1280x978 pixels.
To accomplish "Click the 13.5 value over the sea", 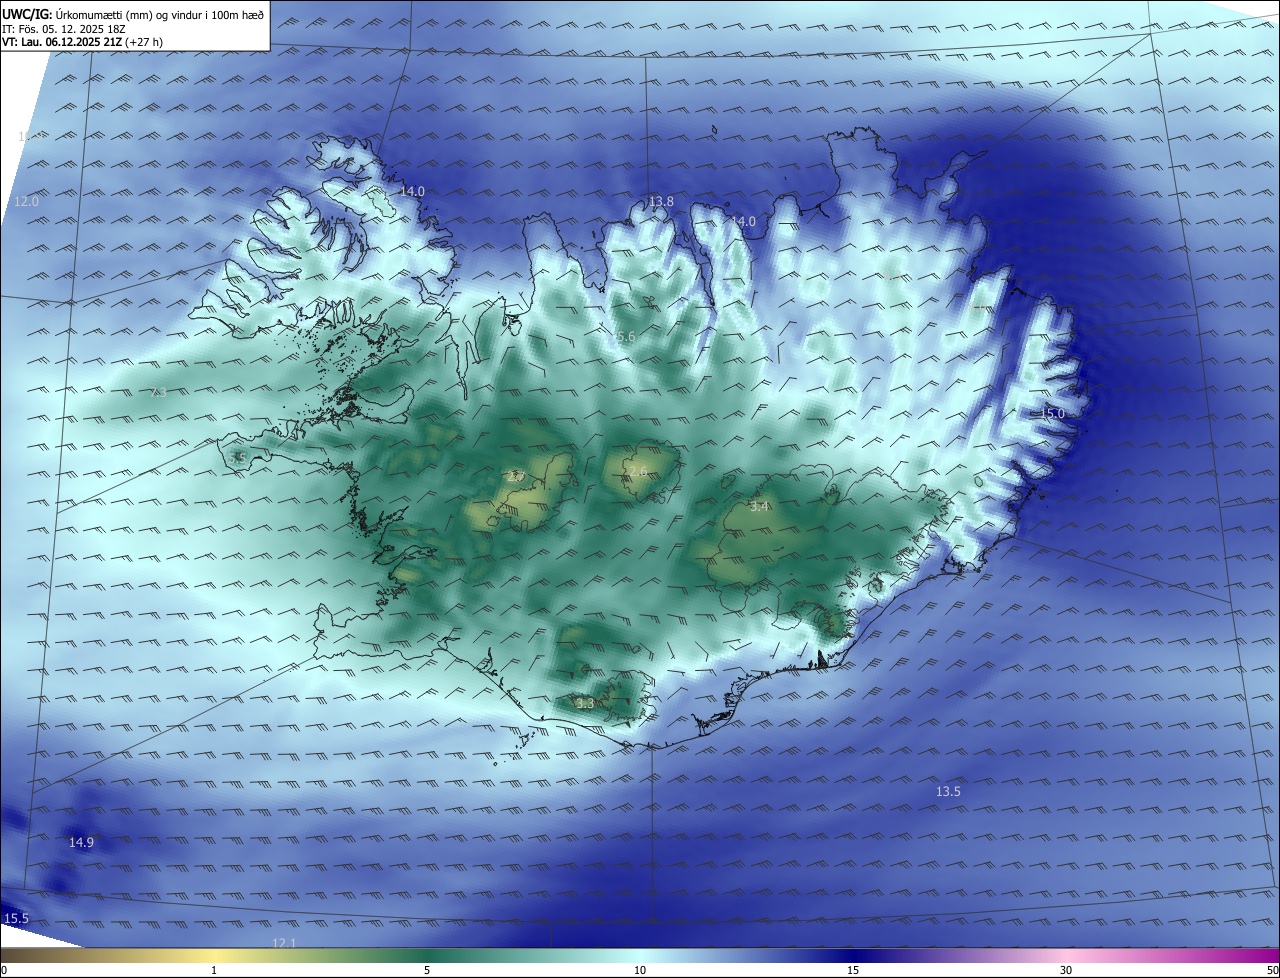I will [x=948, y=791].
